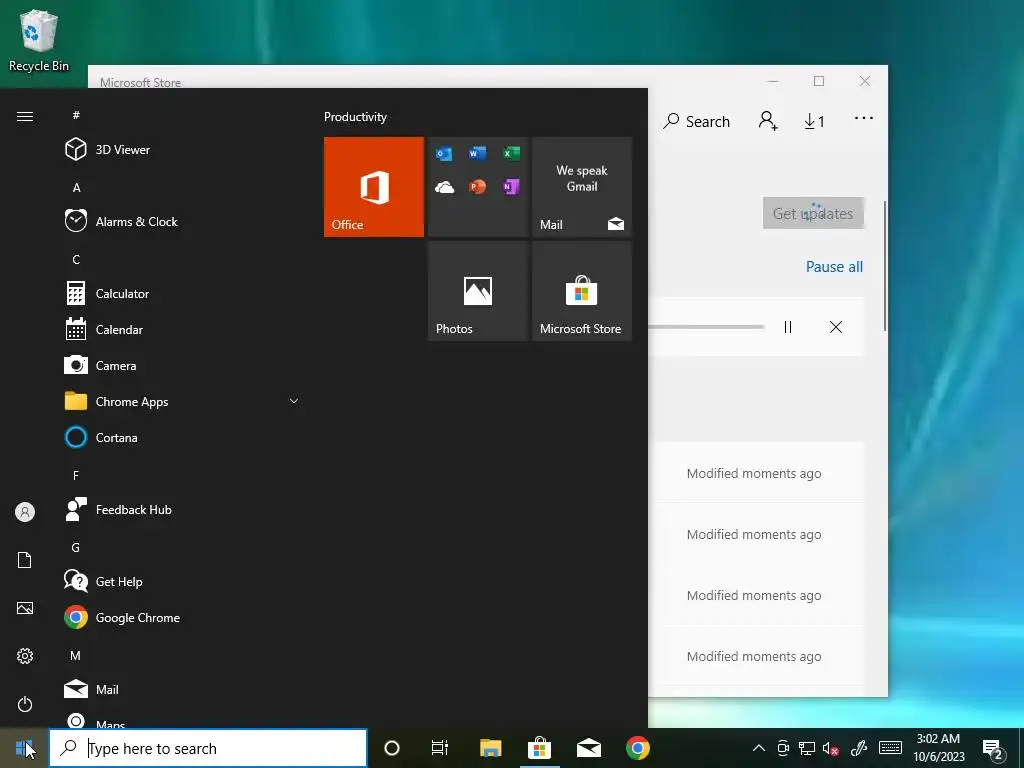Image resolution: width=1024 pixels, height=768 pixels.
Task: Open Settings gear in Start sidebar
Action: pos(25,656)
